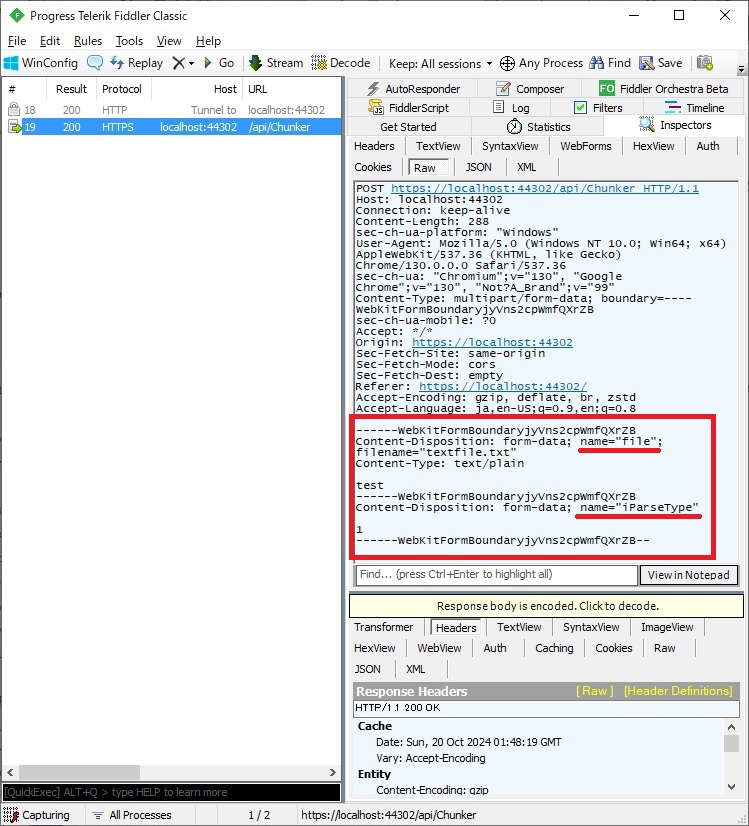Toggle the Decode button

pyautogui.click(x=341, y=63)
